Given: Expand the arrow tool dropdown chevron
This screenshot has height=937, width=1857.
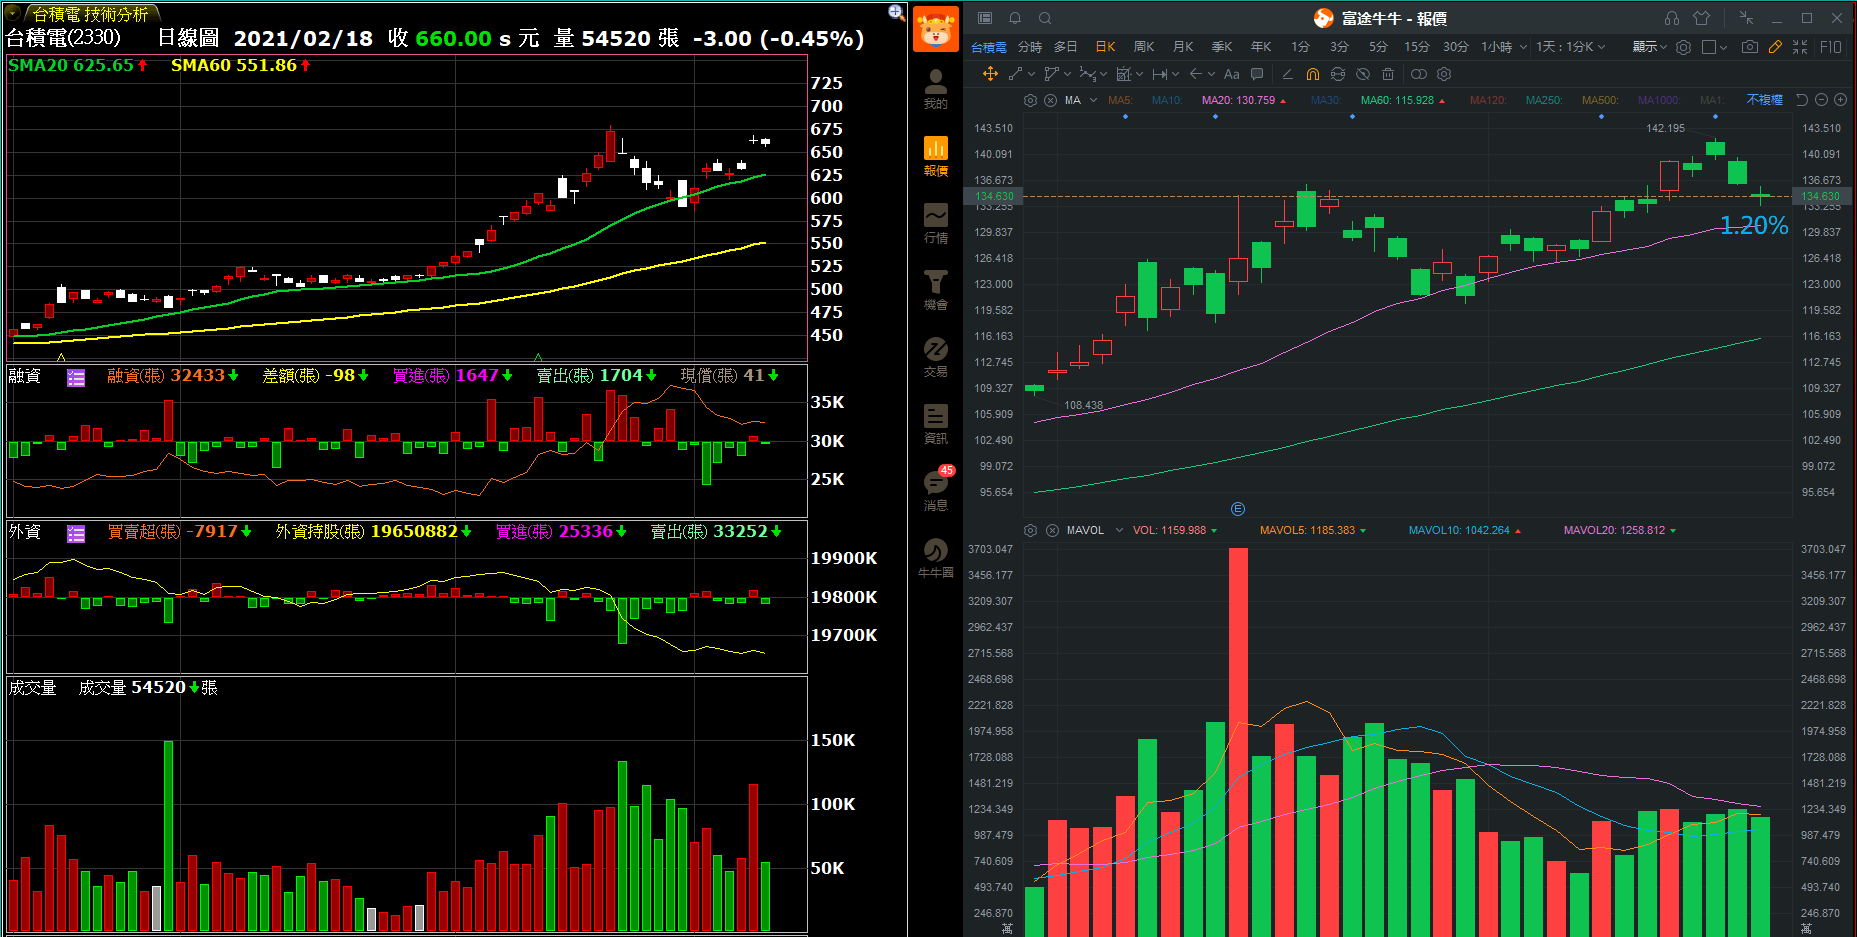Looking at the screenshot, I should click(1211, 74).
